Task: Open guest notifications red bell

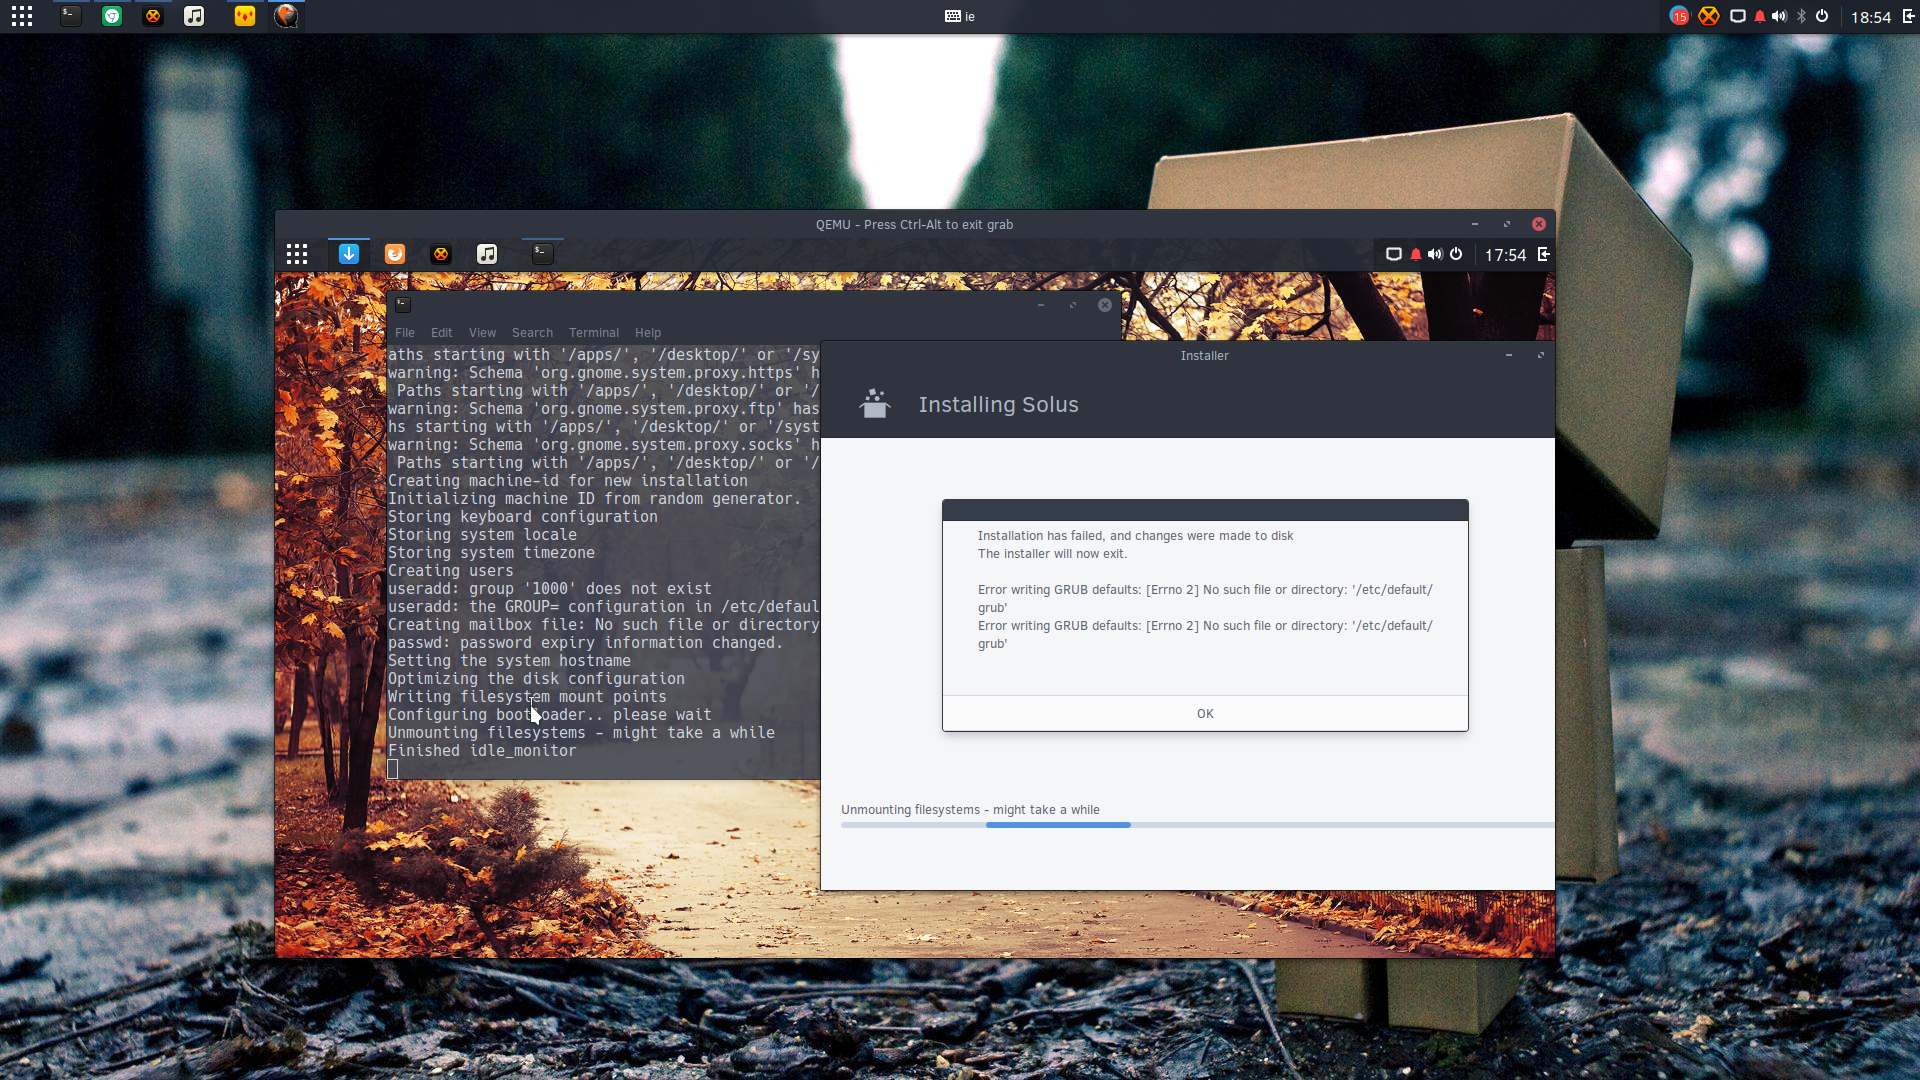Action: click(1416, 254)
